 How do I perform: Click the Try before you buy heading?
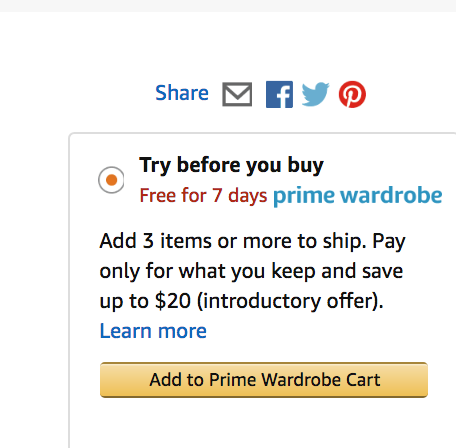tap(231, 165)
